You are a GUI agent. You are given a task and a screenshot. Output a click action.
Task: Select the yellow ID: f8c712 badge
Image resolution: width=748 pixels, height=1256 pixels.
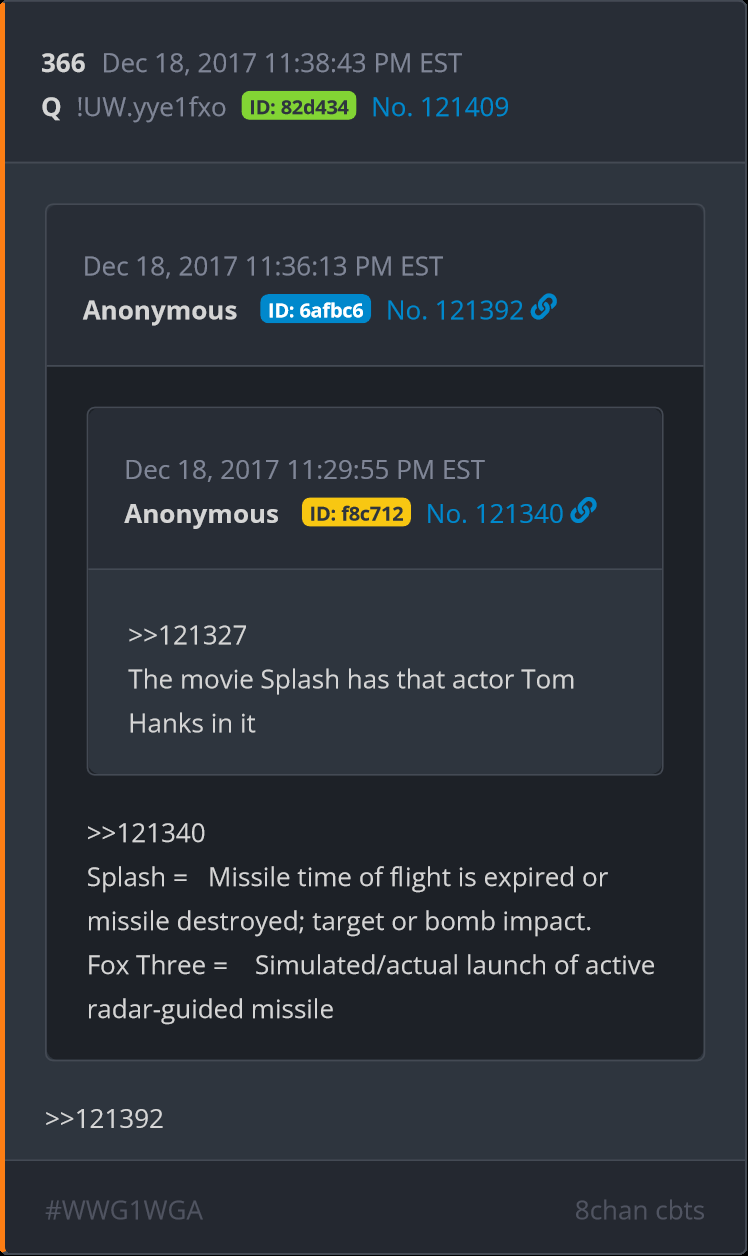[356, 514]
